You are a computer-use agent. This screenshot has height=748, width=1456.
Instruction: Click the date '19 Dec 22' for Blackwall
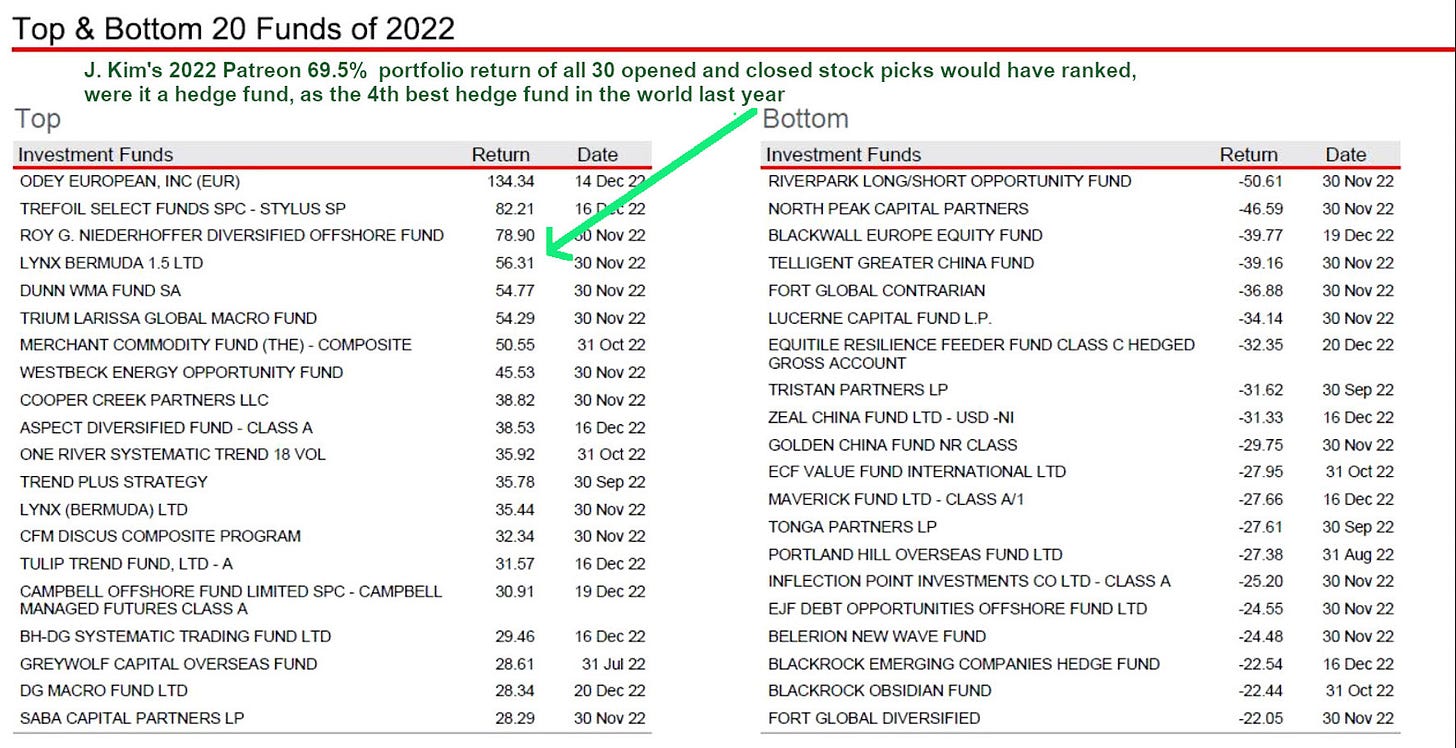coord(1358,236)
